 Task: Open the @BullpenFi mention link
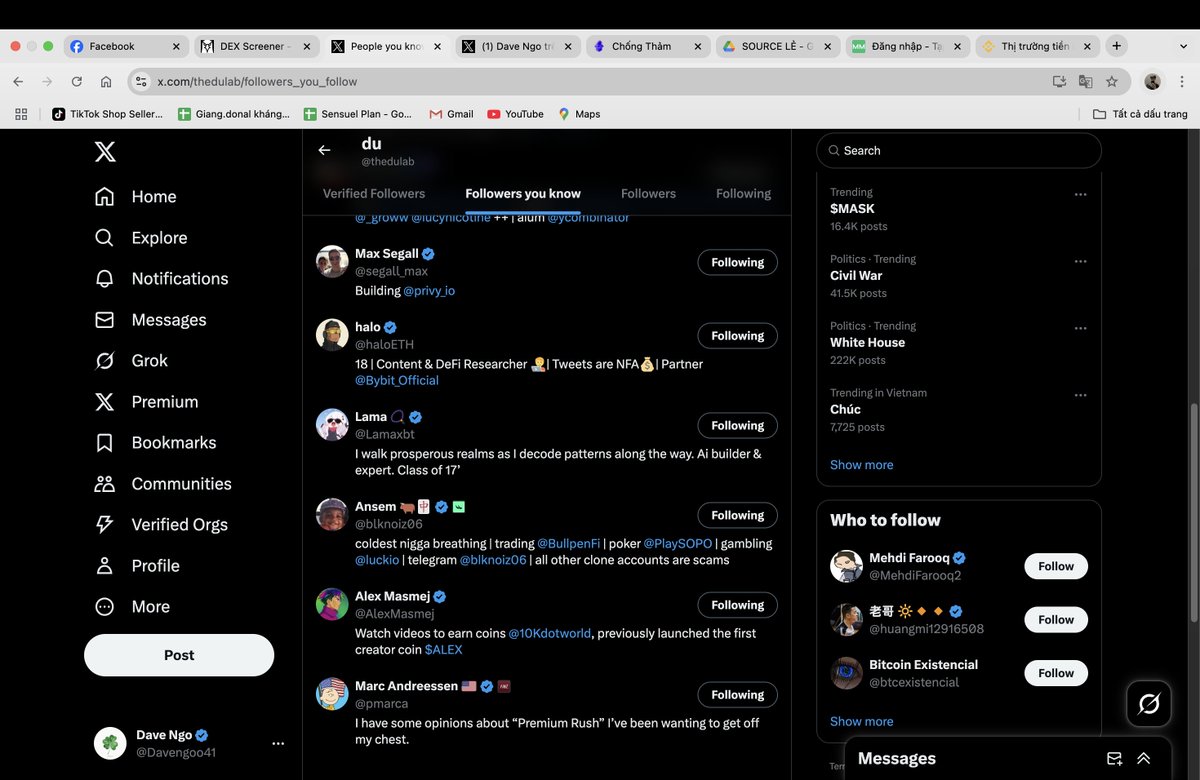[x=568, y=544]
